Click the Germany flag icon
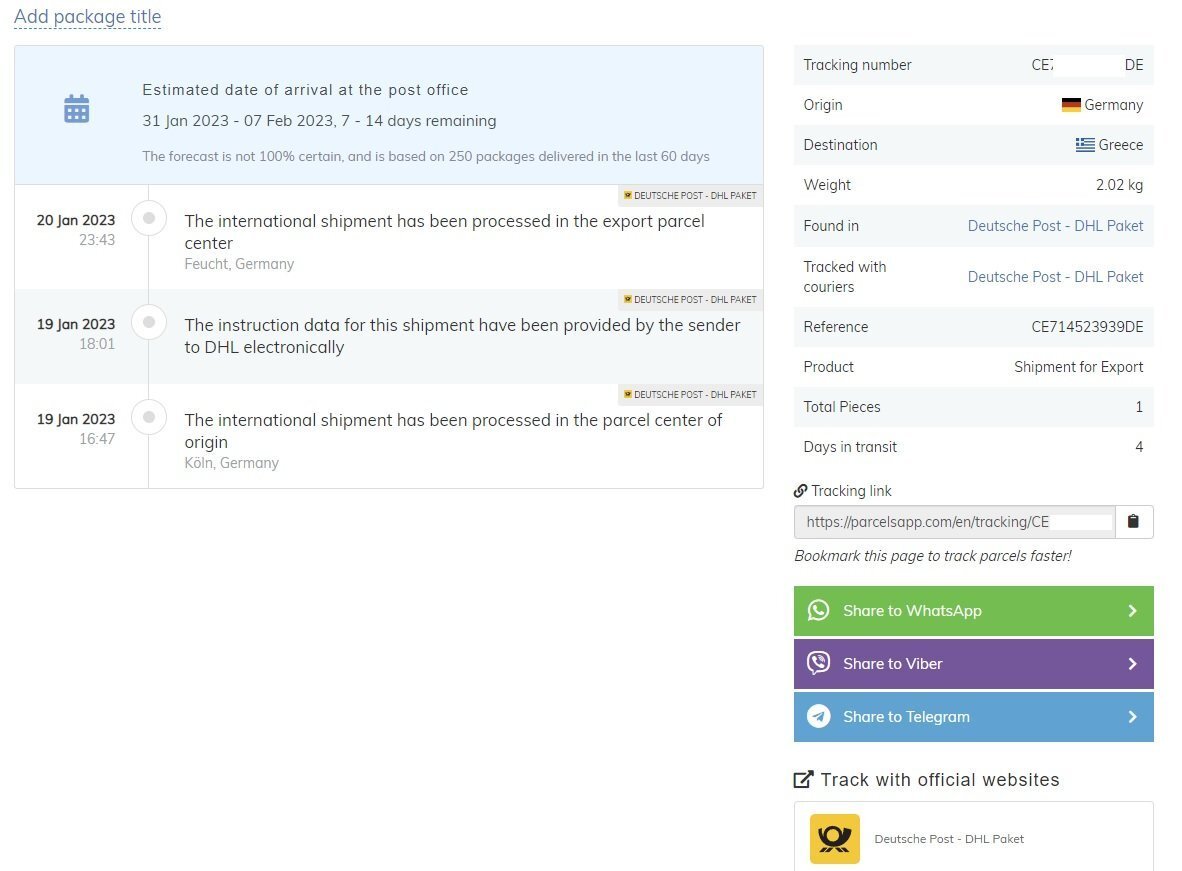Image resolution: width=1182 pixels, height=871 pixels. [x=1071, y=105]
